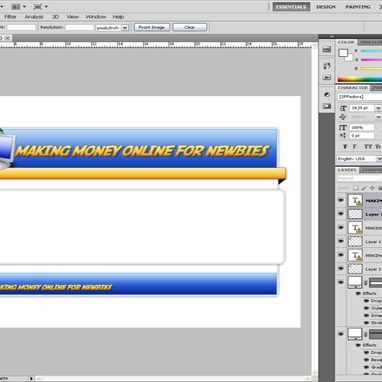Open the Masks panel icon in collapsed dock
382x382 pixels.
(x=327, y=106)
